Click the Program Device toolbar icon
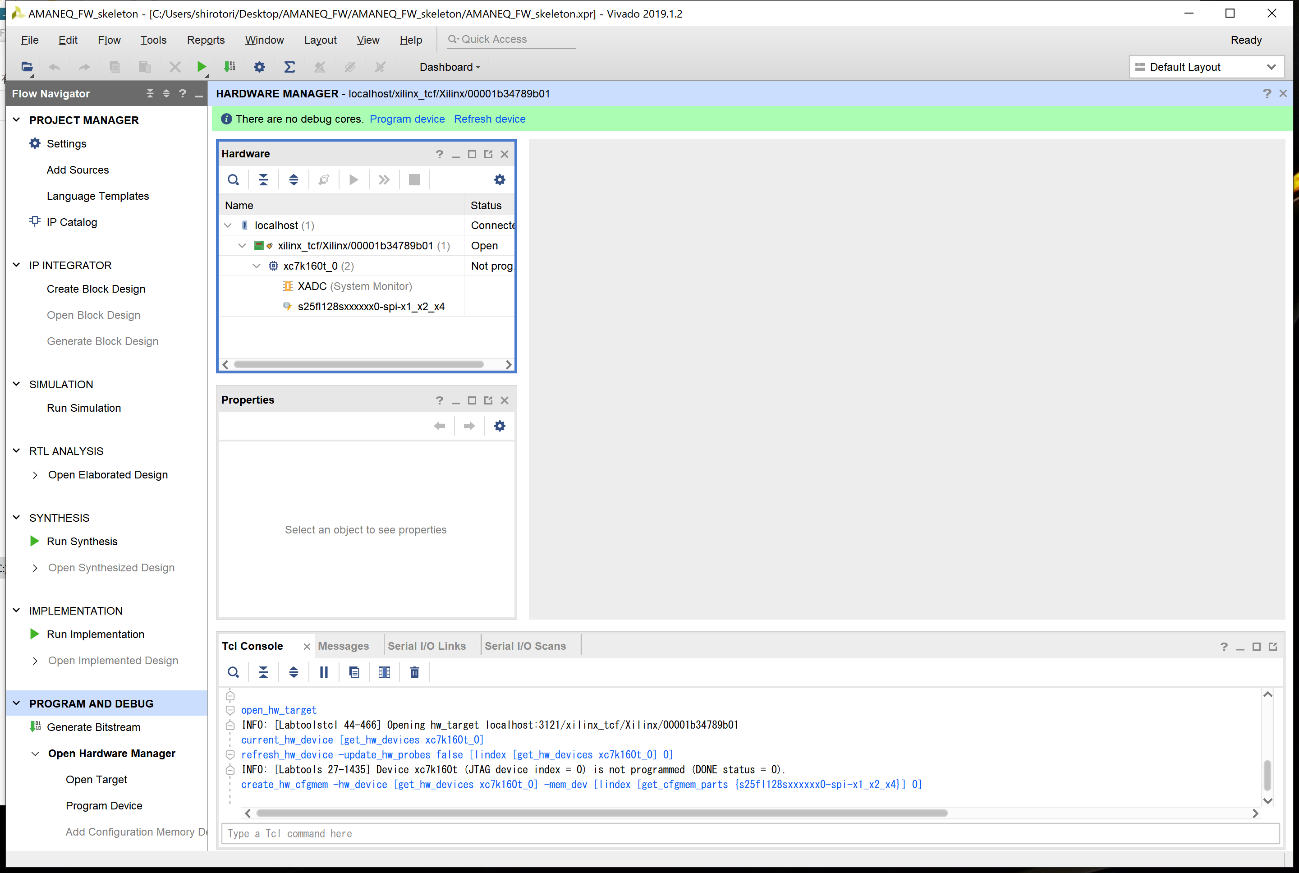This screenshot has width=1299, height=873. pyautogui.click(x=230, y=67)
